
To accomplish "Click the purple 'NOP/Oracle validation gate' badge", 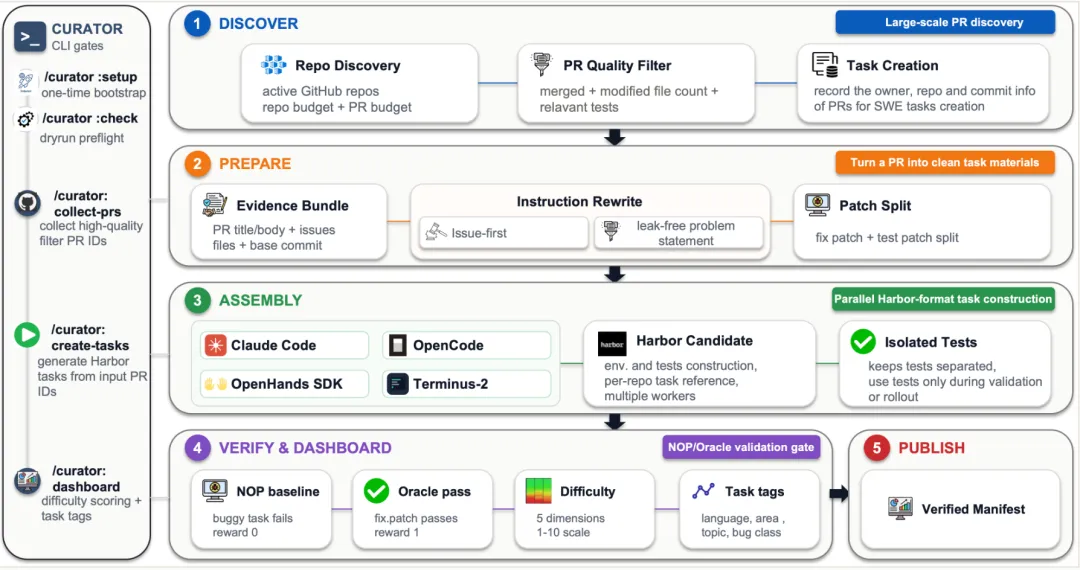I will (x=741, y=447).
